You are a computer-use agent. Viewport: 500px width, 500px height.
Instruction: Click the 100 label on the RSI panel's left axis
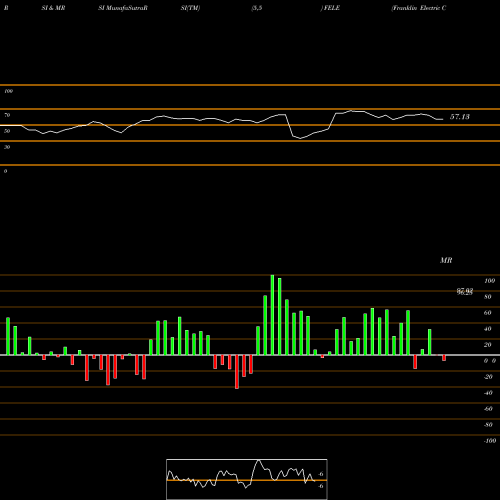click(x=8, y=91)
